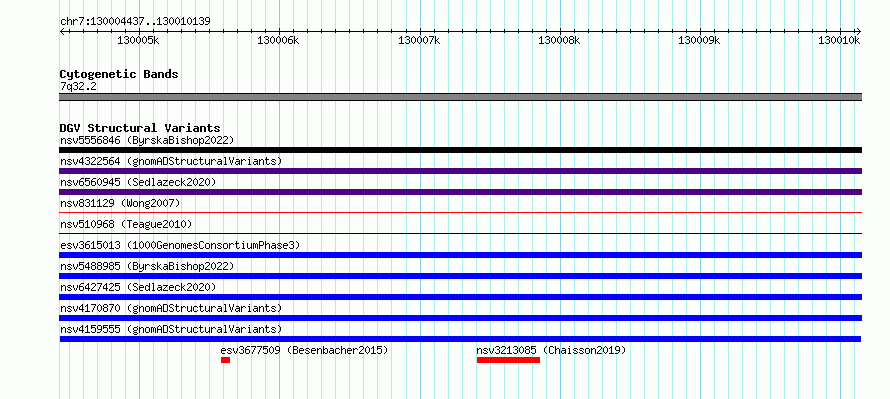Click the 130005k ruler position

(x=138, y=40)
